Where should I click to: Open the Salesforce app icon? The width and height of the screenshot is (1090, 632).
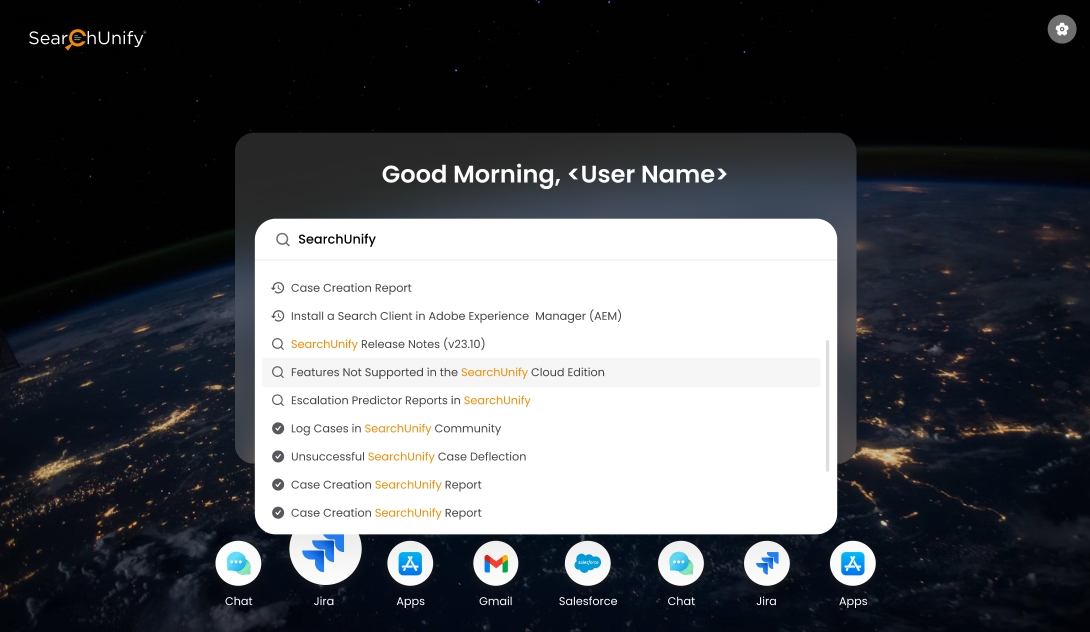[x=587, y=564]
